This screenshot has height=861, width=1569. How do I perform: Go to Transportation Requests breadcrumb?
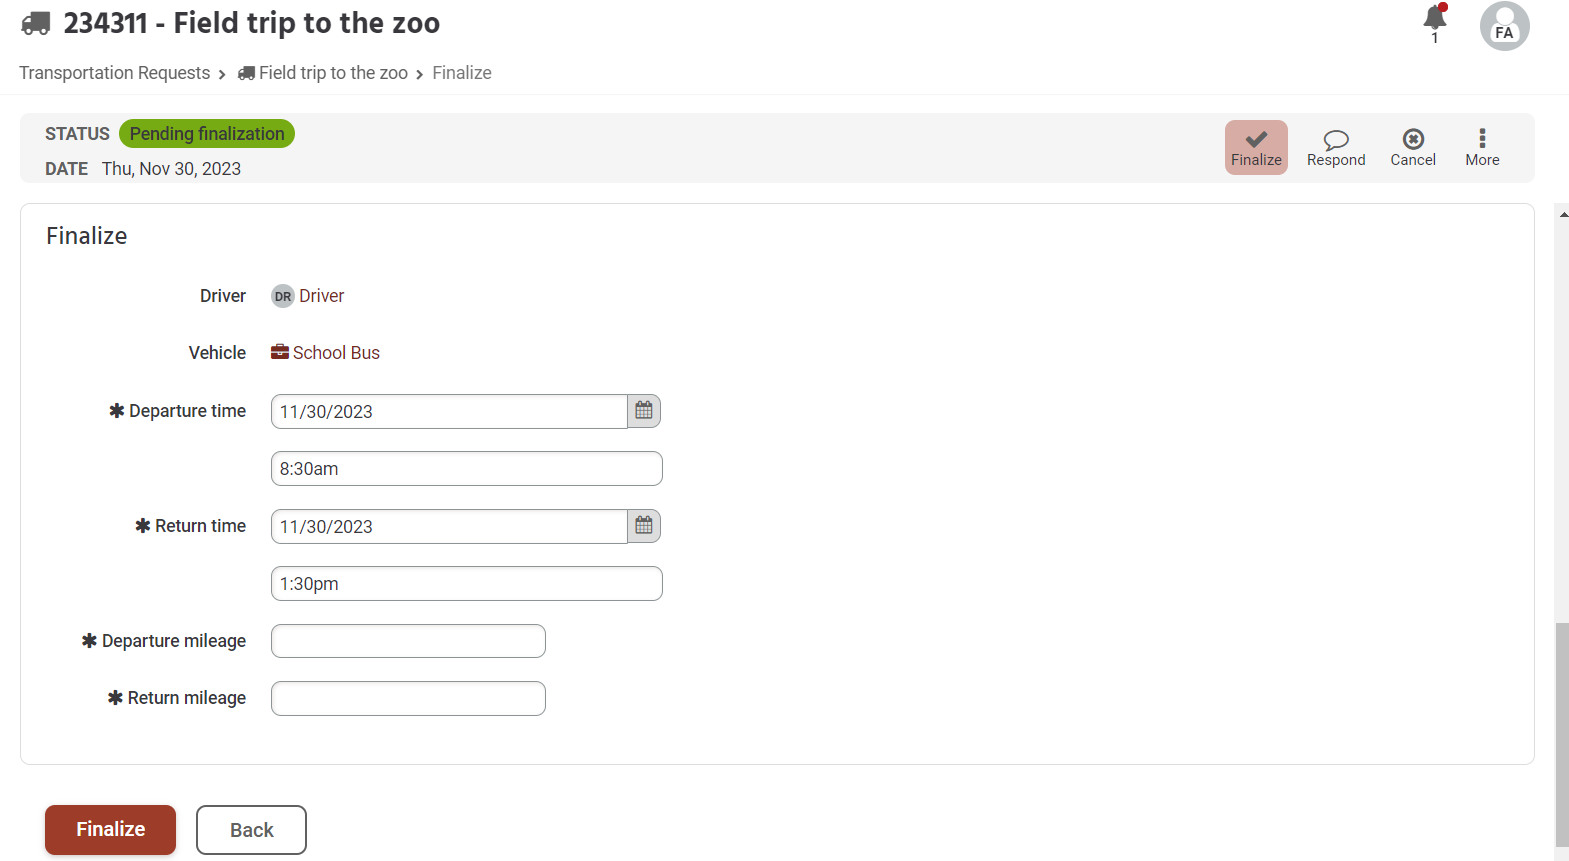114,73
